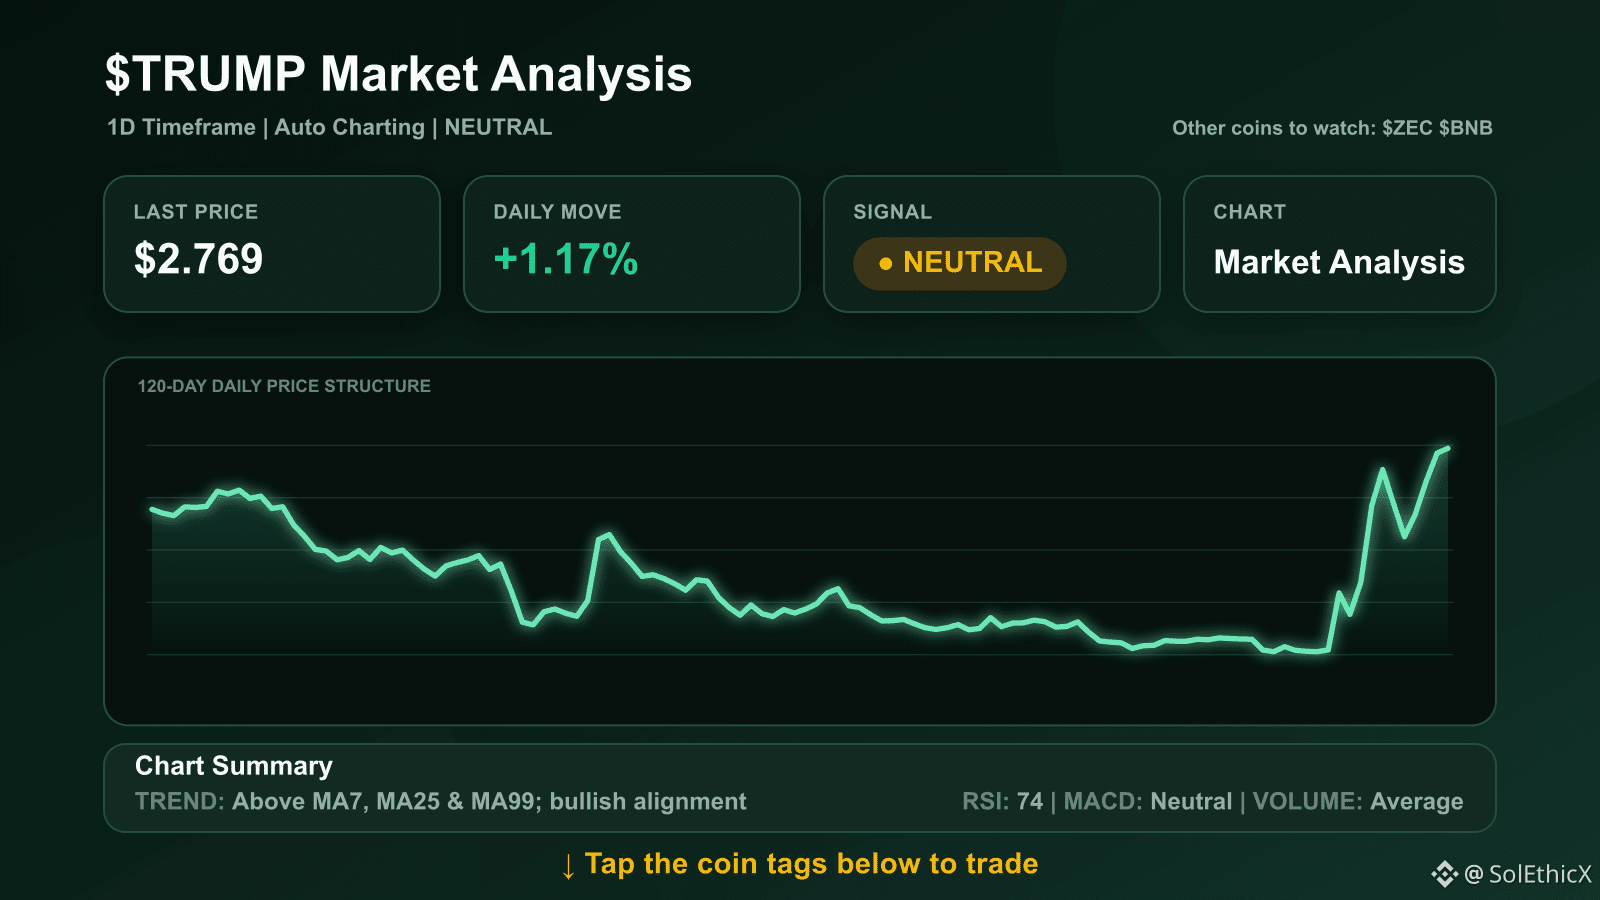Click the $BNB coin tag
The image size is (1600, 900).
tap(1466, 128)
